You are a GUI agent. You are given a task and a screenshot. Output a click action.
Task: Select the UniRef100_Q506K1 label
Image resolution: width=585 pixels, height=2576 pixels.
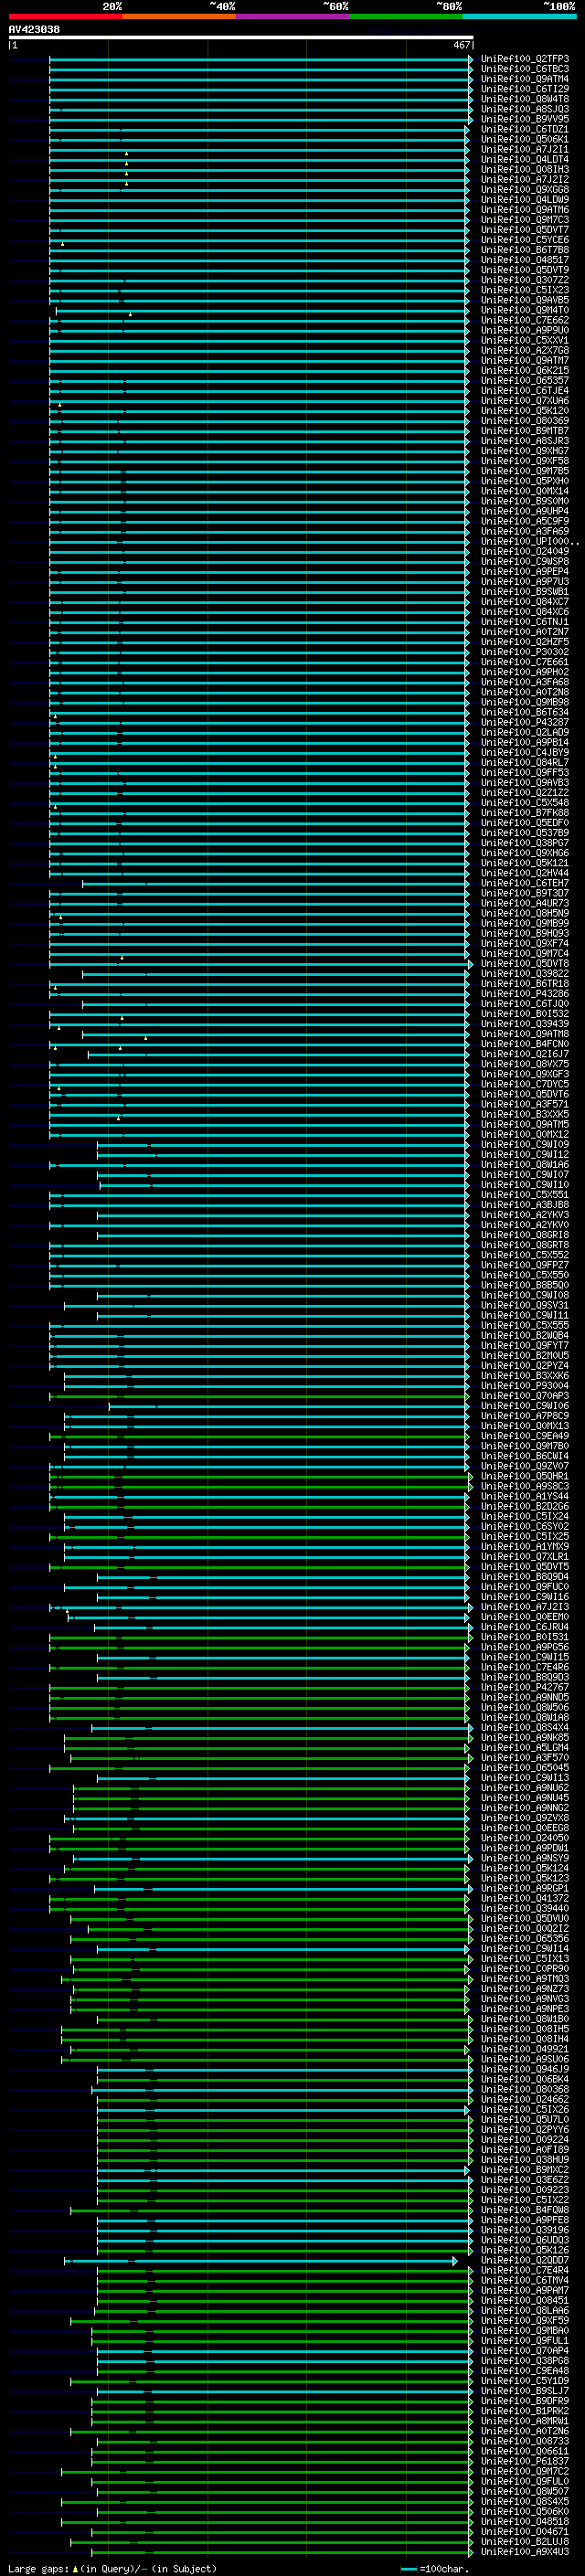pos(525,139)
